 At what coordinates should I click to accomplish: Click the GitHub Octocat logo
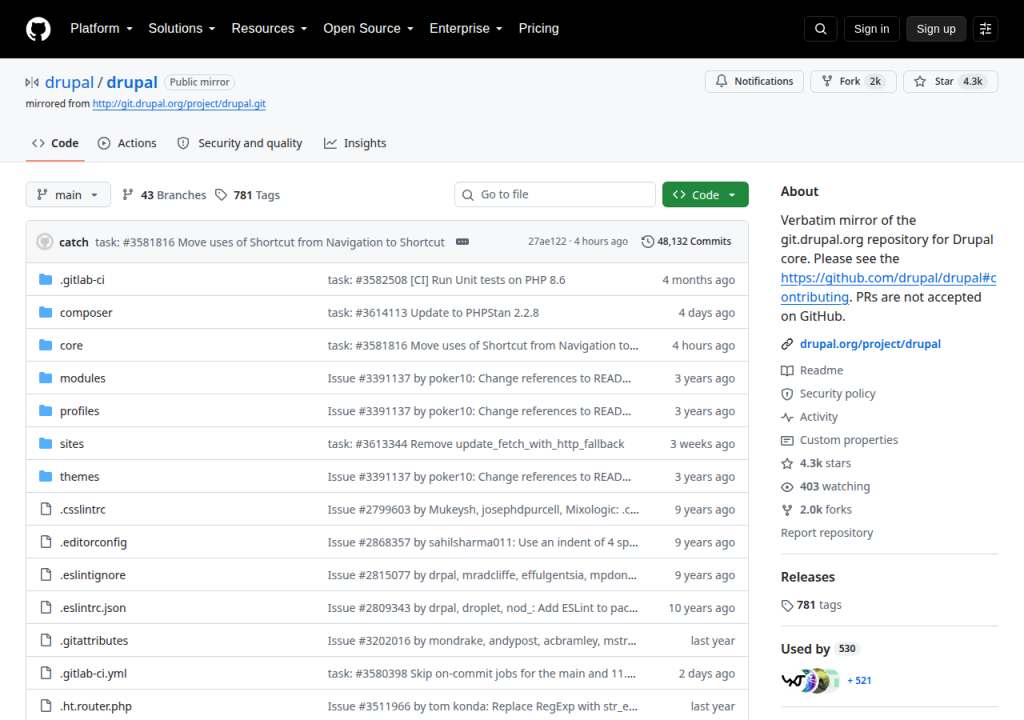(38, 29)
